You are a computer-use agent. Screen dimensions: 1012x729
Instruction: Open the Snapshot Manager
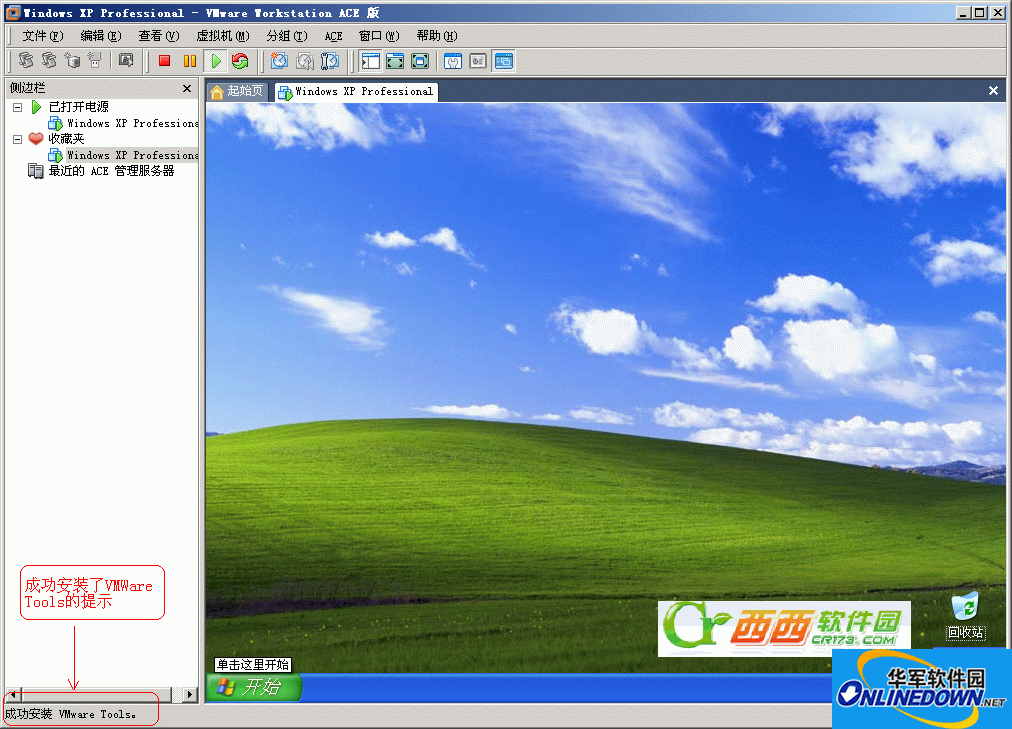330,61
